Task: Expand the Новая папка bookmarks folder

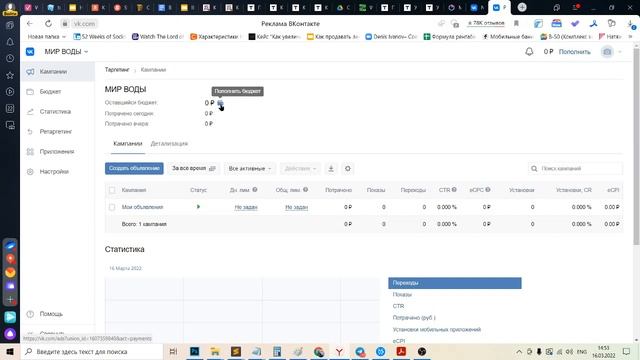Action: click(x=46, y=37)
